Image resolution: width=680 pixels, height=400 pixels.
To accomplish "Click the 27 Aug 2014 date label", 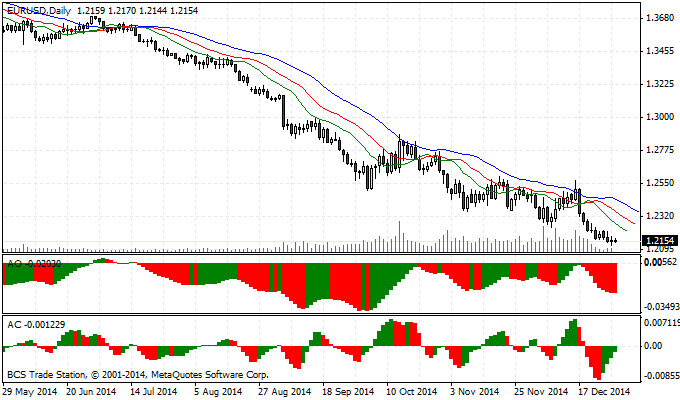I will pos(284,392).
